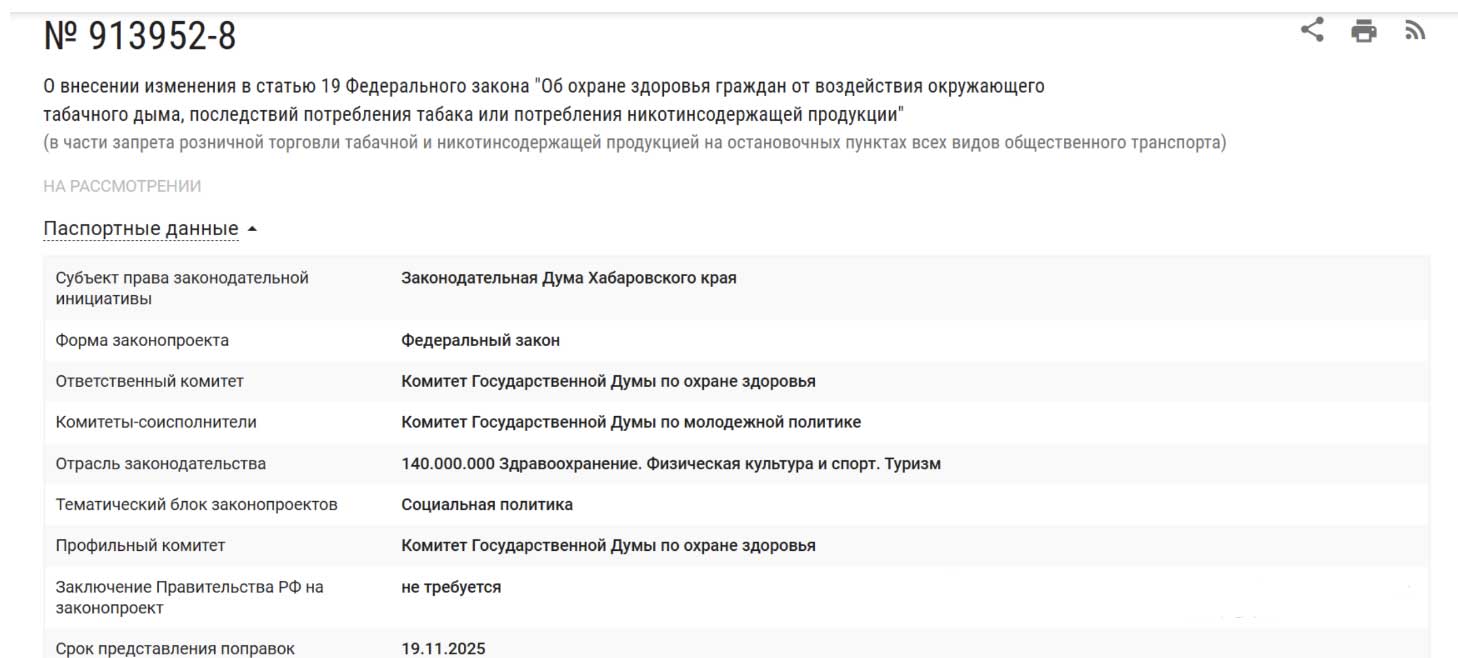Click the не требуется conclusion value

[x=451, y=587]
